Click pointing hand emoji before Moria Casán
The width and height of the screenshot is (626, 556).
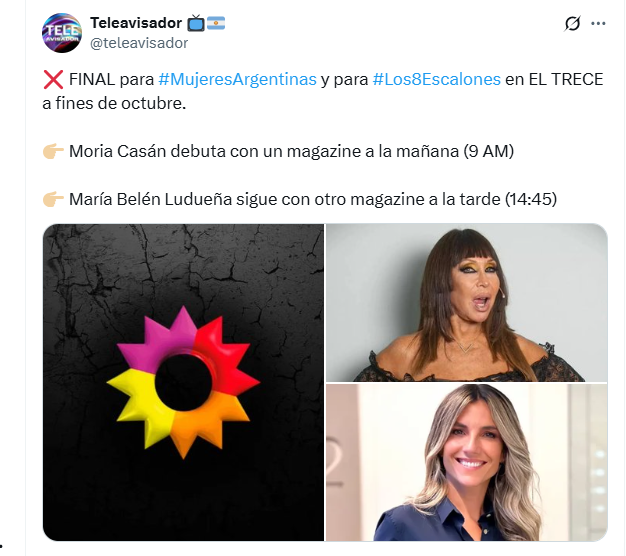53,151
